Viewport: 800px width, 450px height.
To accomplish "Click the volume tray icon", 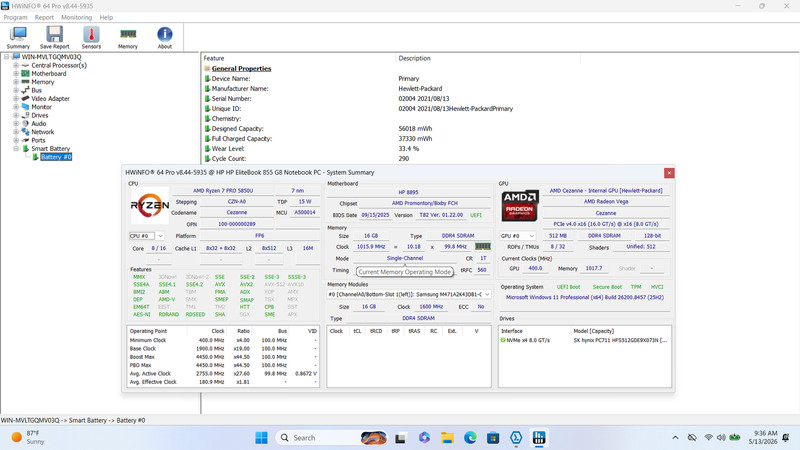I will 721,438.
